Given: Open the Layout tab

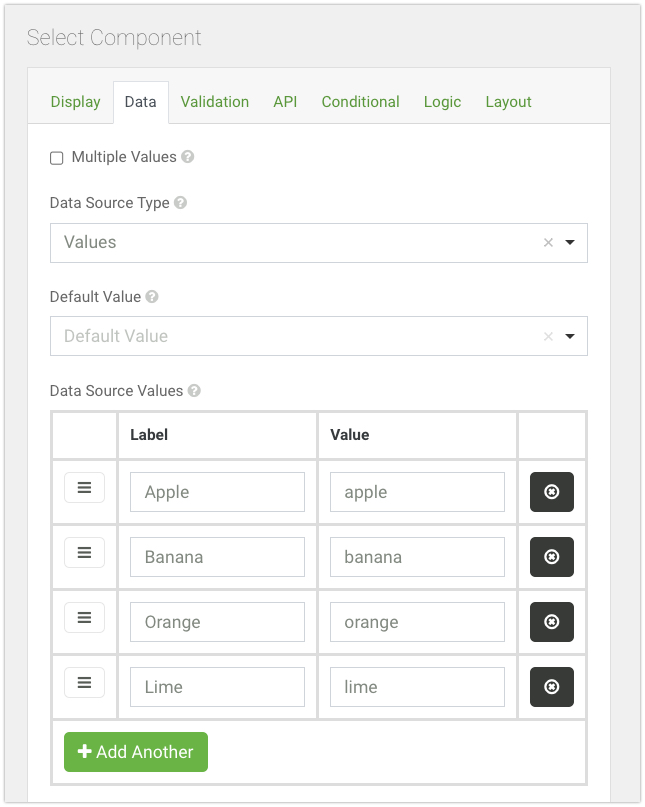Looking at the screenshot, I should coord(508,102).
